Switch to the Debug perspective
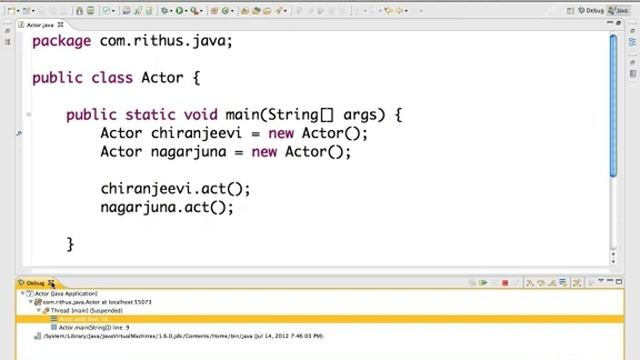 tap(591, 11)
